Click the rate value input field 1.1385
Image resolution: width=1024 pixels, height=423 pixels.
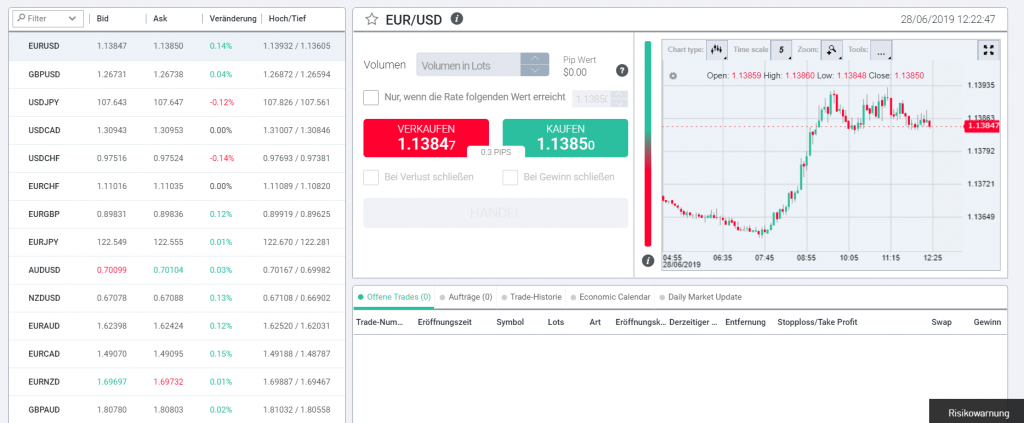coord(593,99)
